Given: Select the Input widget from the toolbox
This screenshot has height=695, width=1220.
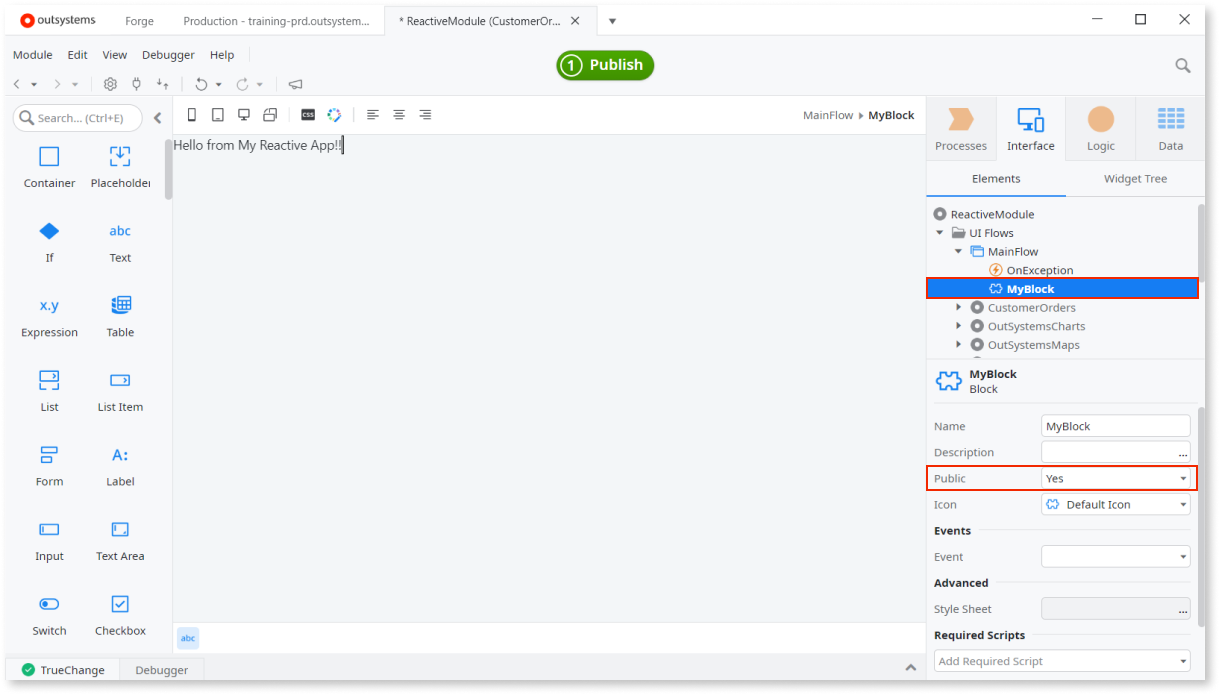Looking at the screenshot, I should coord(49,540).
